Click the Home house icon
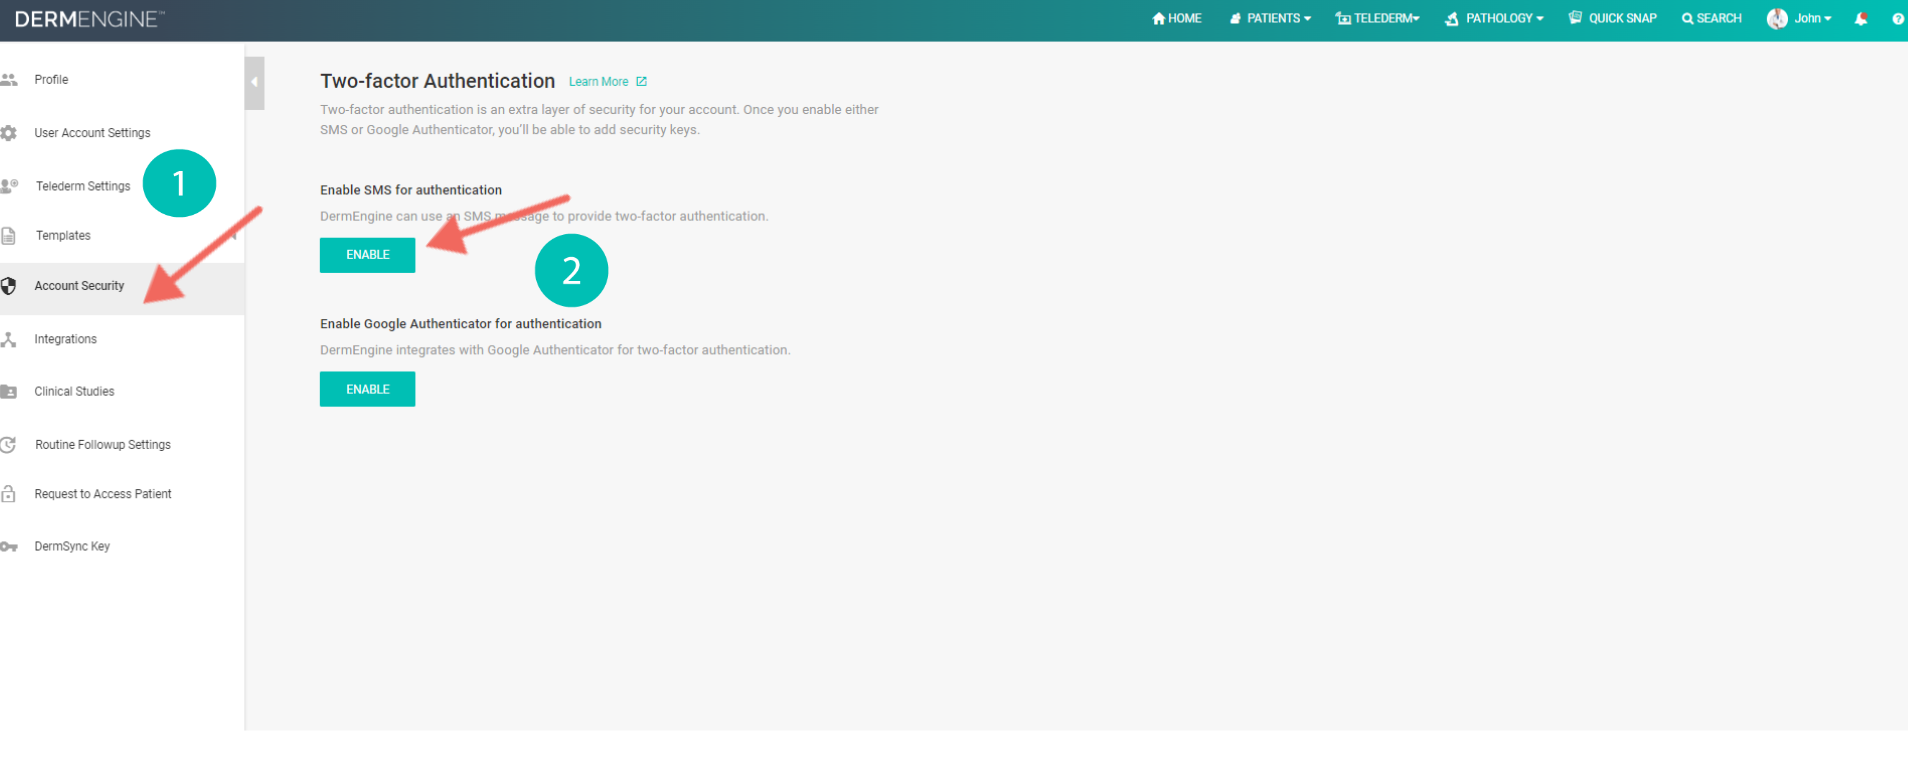The width and height of the screenshot is (1908, 765). 1158,18
